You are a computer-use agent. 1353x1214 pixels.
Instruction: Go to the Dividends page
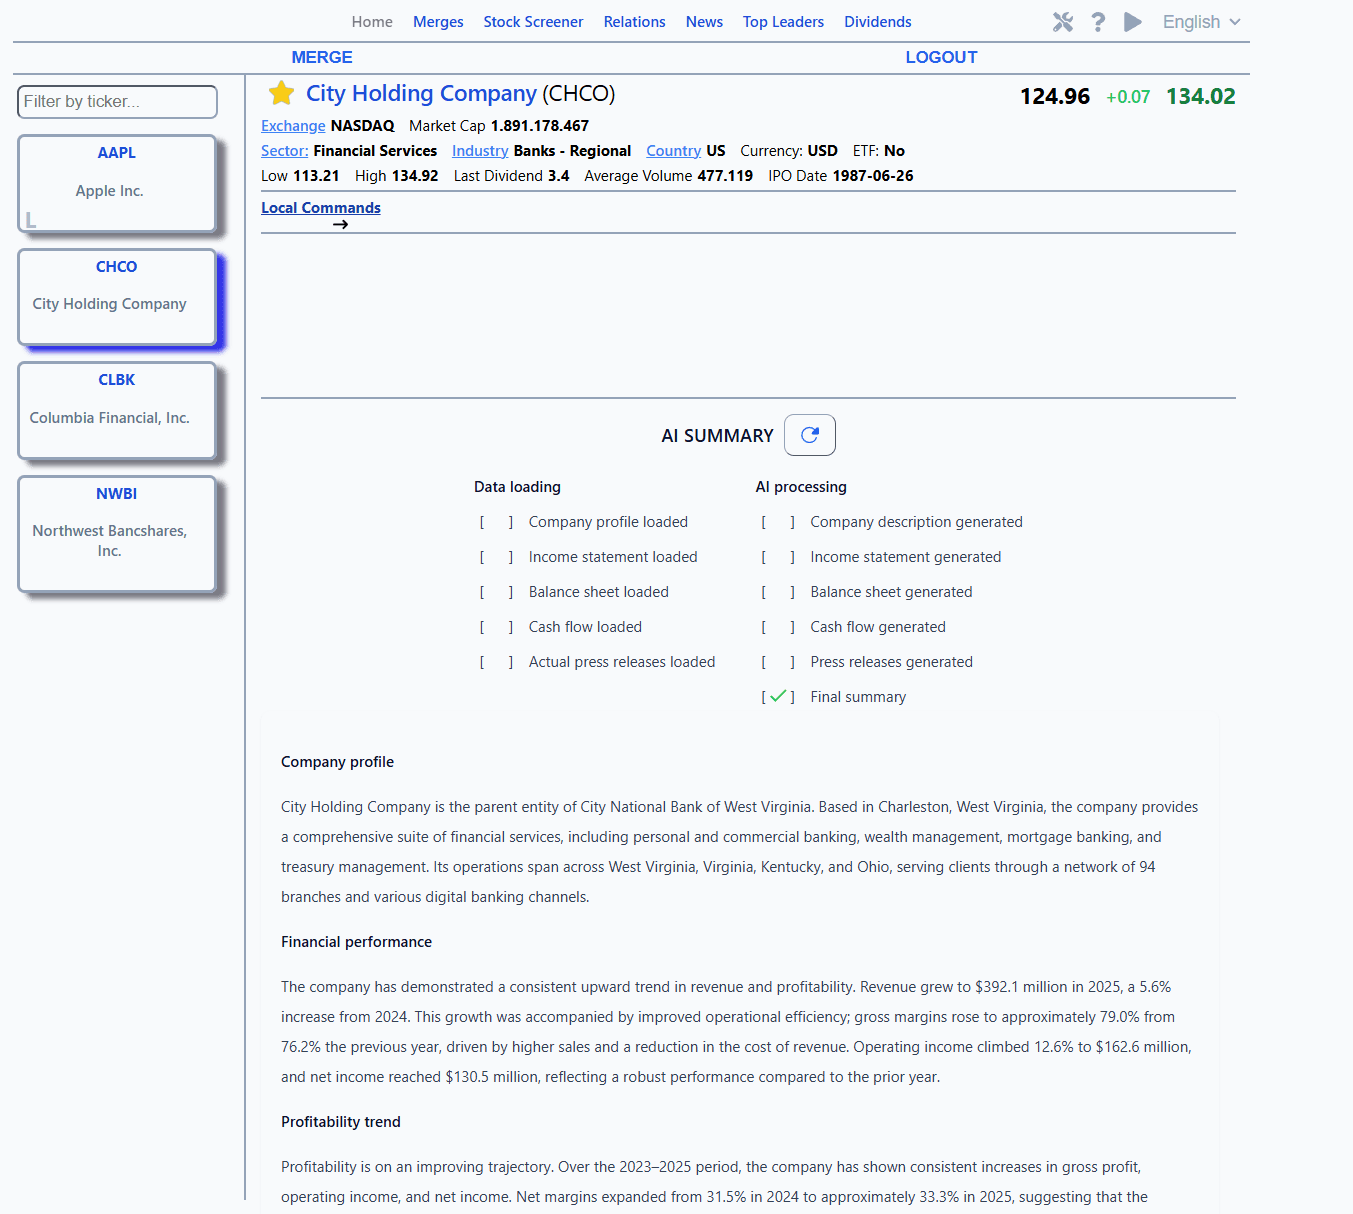pos(877,22)
